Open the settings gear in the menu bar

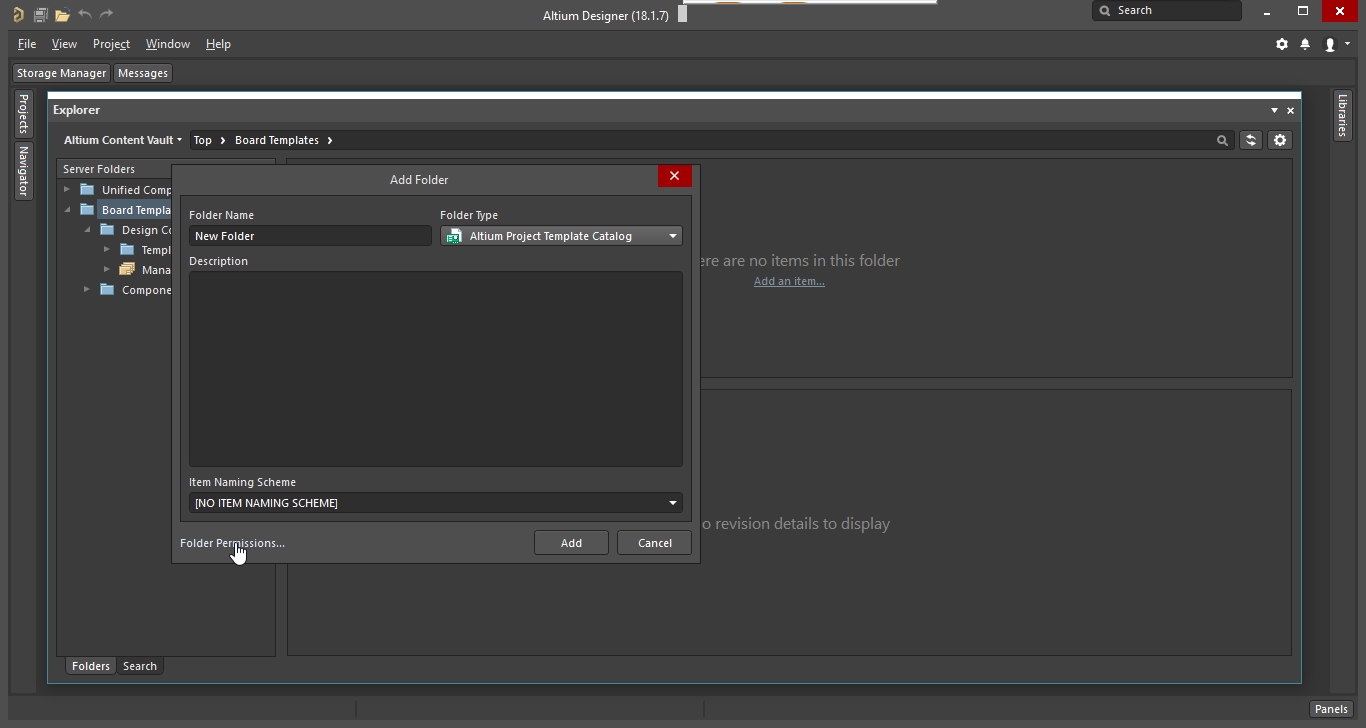point(1282,44)
